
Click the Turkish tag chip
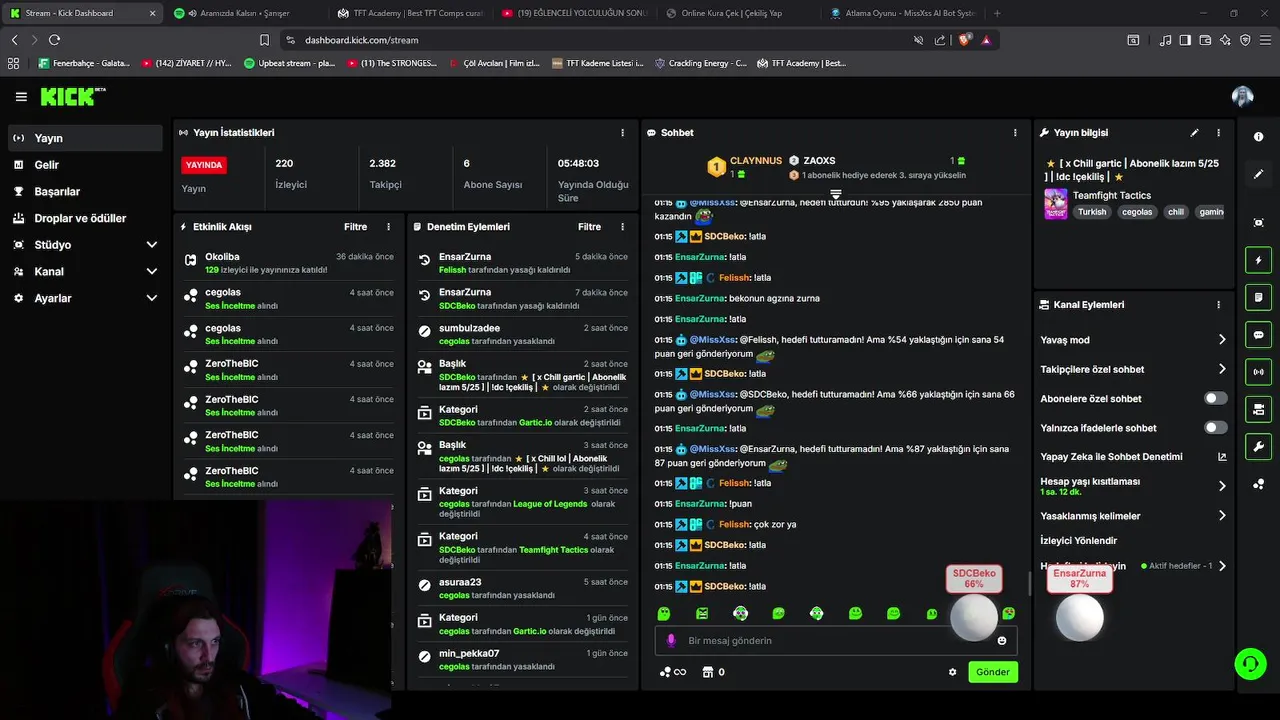[x=1092, y=212]
